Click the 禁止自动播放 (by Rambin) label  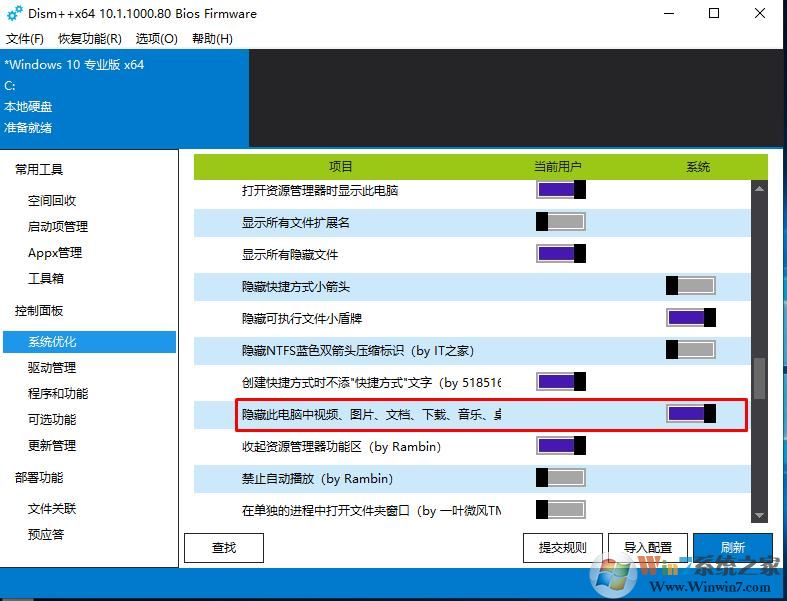317,478
